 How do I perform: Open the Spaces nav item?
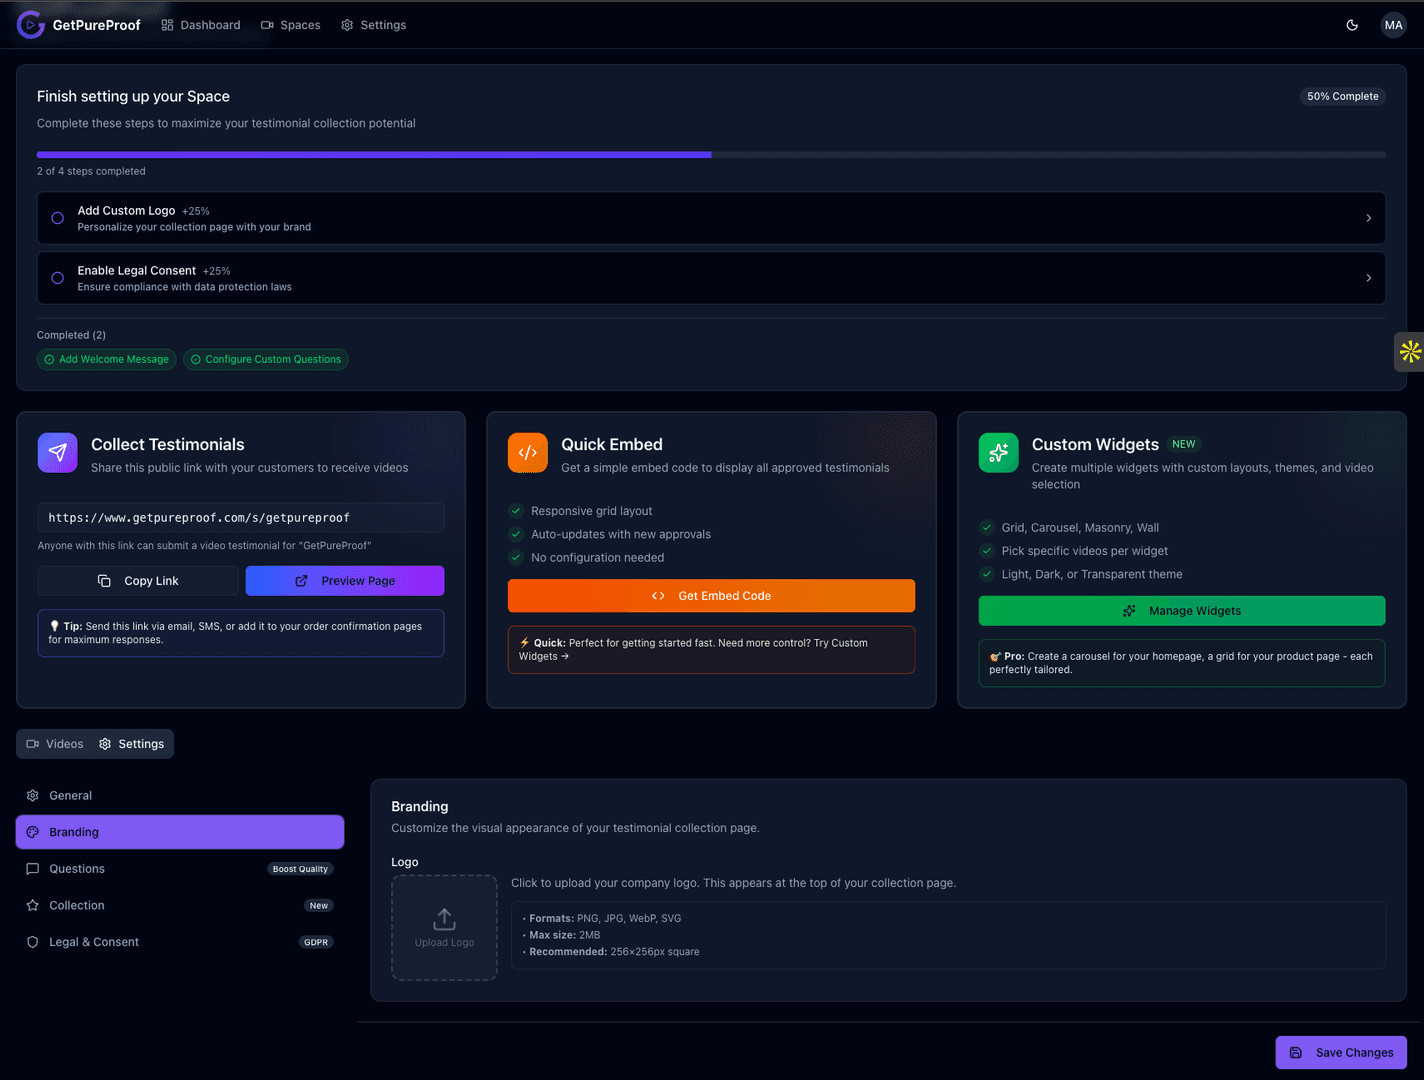click(x=291, y=25)
